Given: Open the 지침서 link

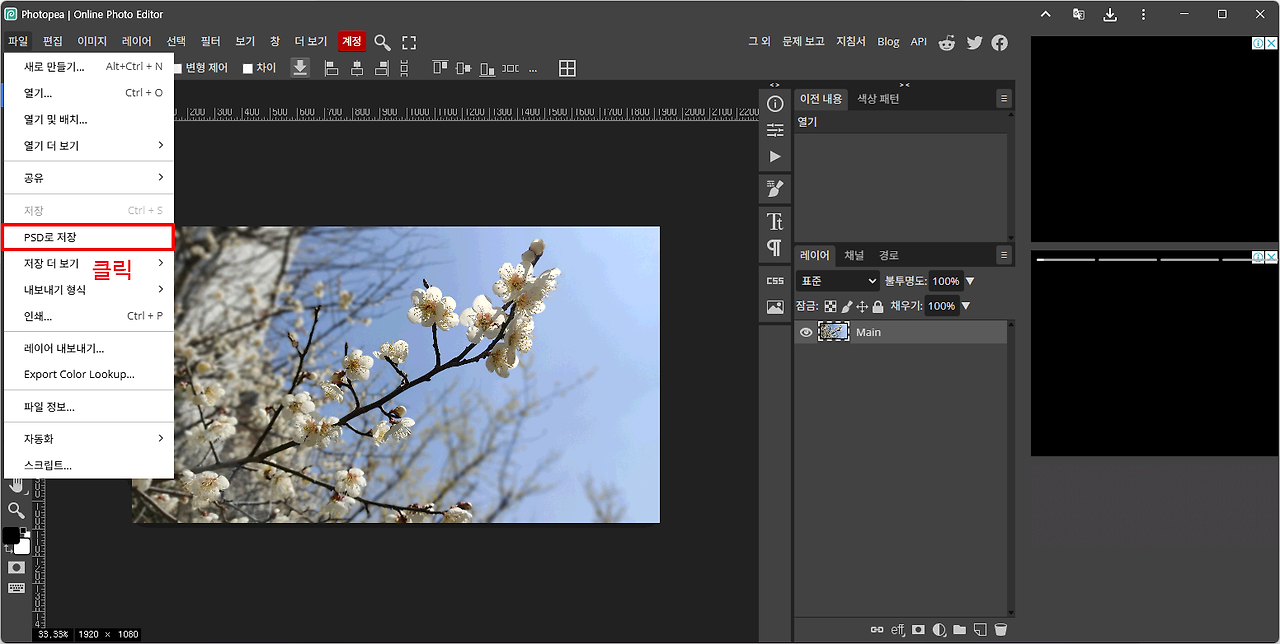Looking at the screenshot, I should (x=851, y=42).
